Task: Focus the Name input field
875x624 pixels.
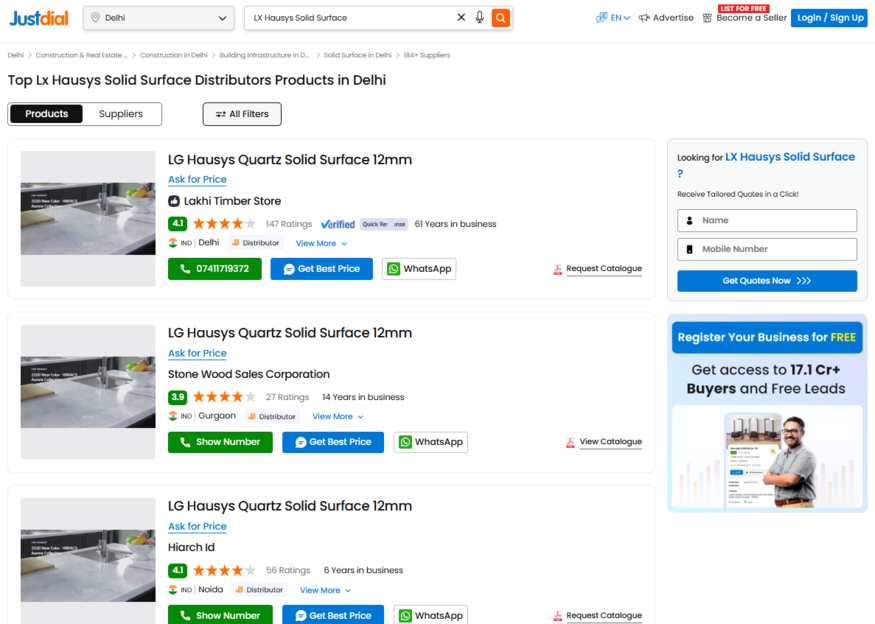Action: click(767, 220)
